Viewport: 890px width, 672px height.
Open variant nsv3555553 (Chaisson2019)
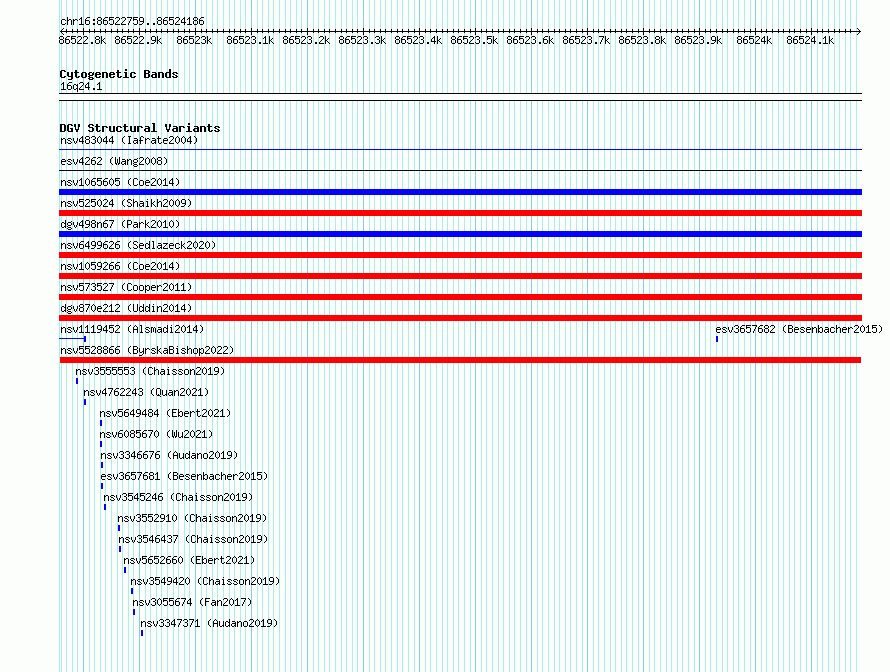tap(150, 371)
